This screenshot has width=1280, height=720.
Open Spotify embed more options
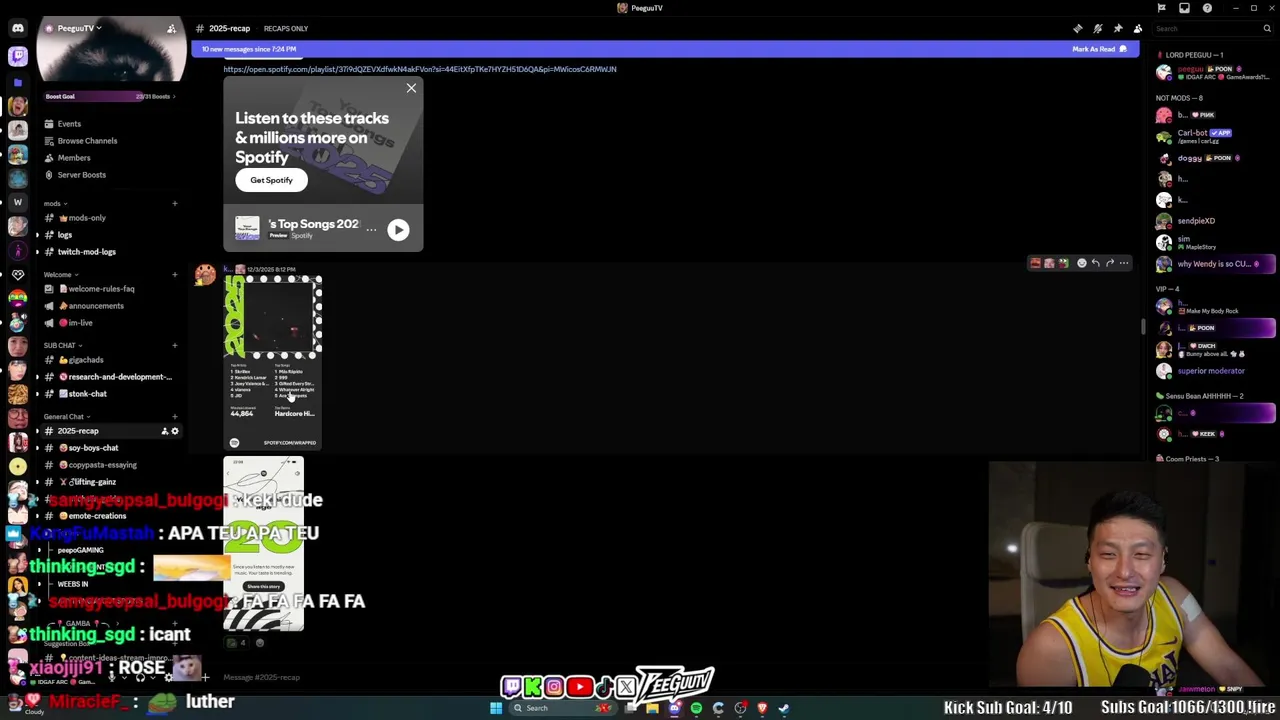371,229
